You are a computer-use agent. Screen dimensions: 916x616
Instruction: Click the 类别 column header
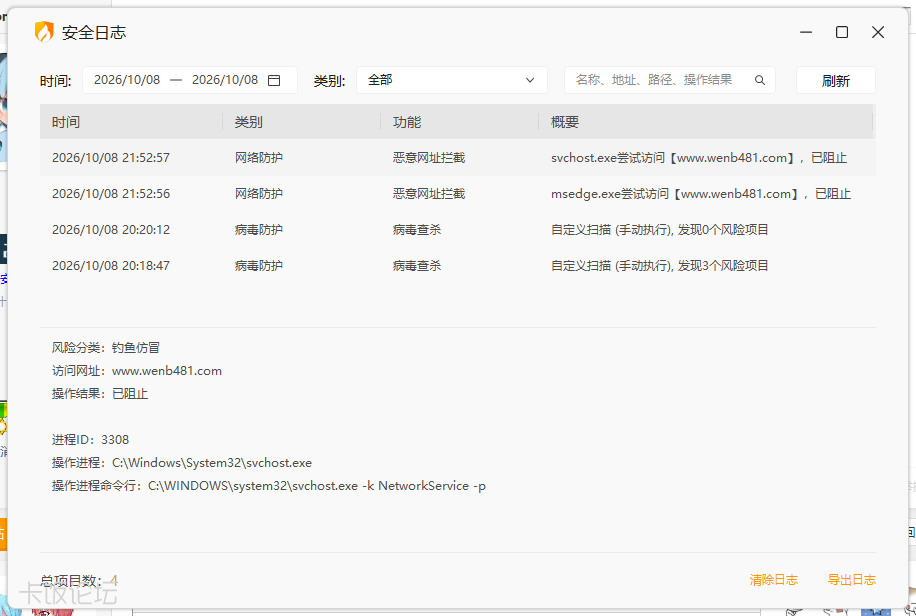click(x=248, y=122)
